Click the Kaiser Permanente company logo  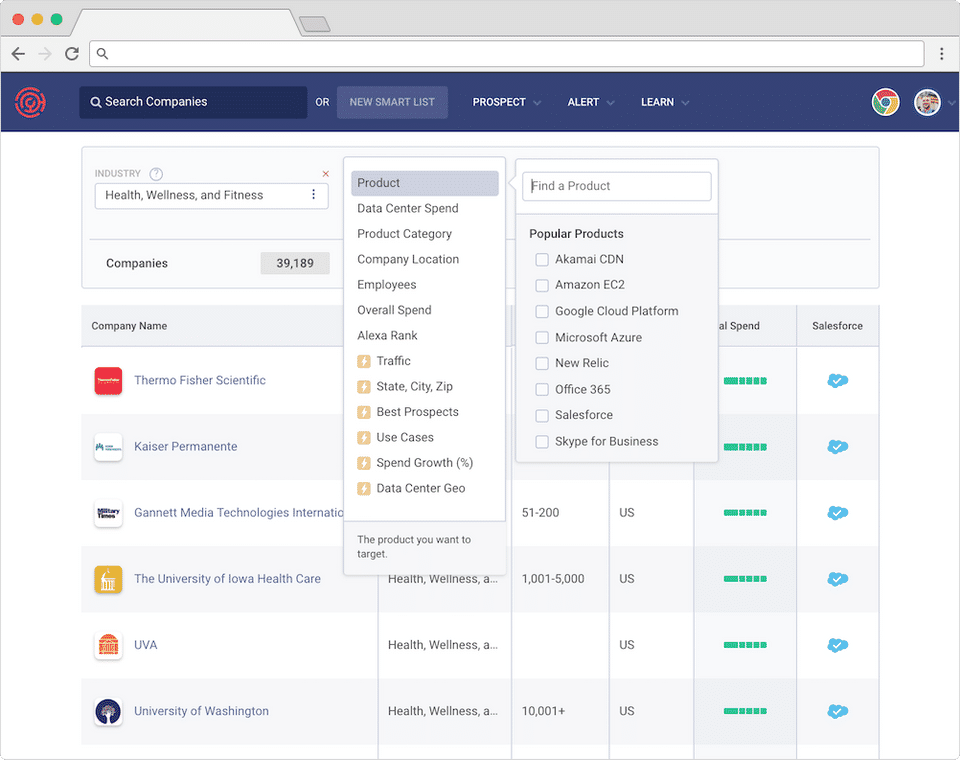point(108,447)
